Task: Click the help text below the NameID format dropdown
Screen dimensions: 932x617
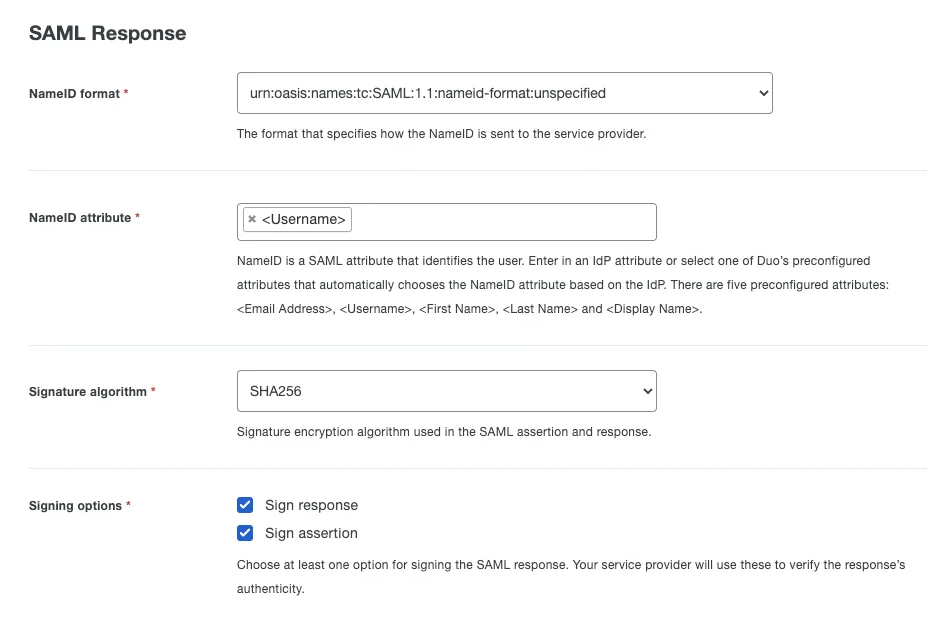Action: (441, 134)
